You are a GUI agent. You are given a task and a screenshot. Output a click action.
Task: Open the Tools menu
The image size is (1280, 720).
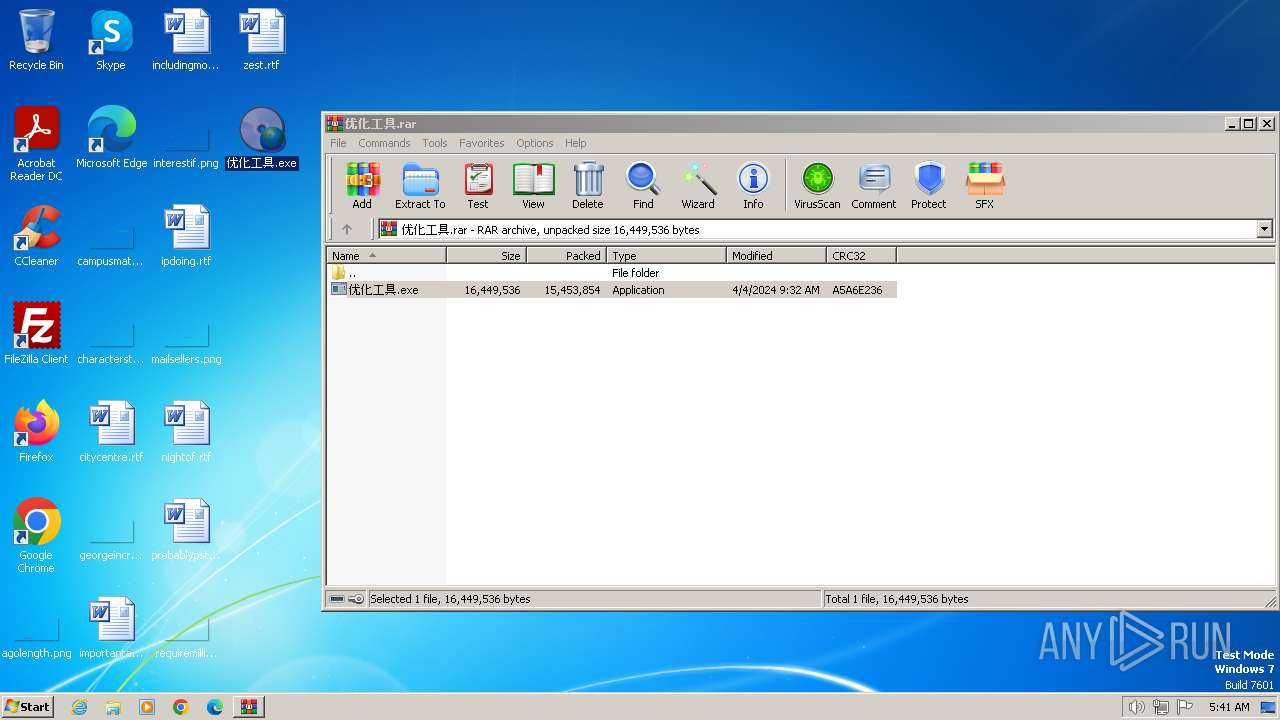pos(434,143)
